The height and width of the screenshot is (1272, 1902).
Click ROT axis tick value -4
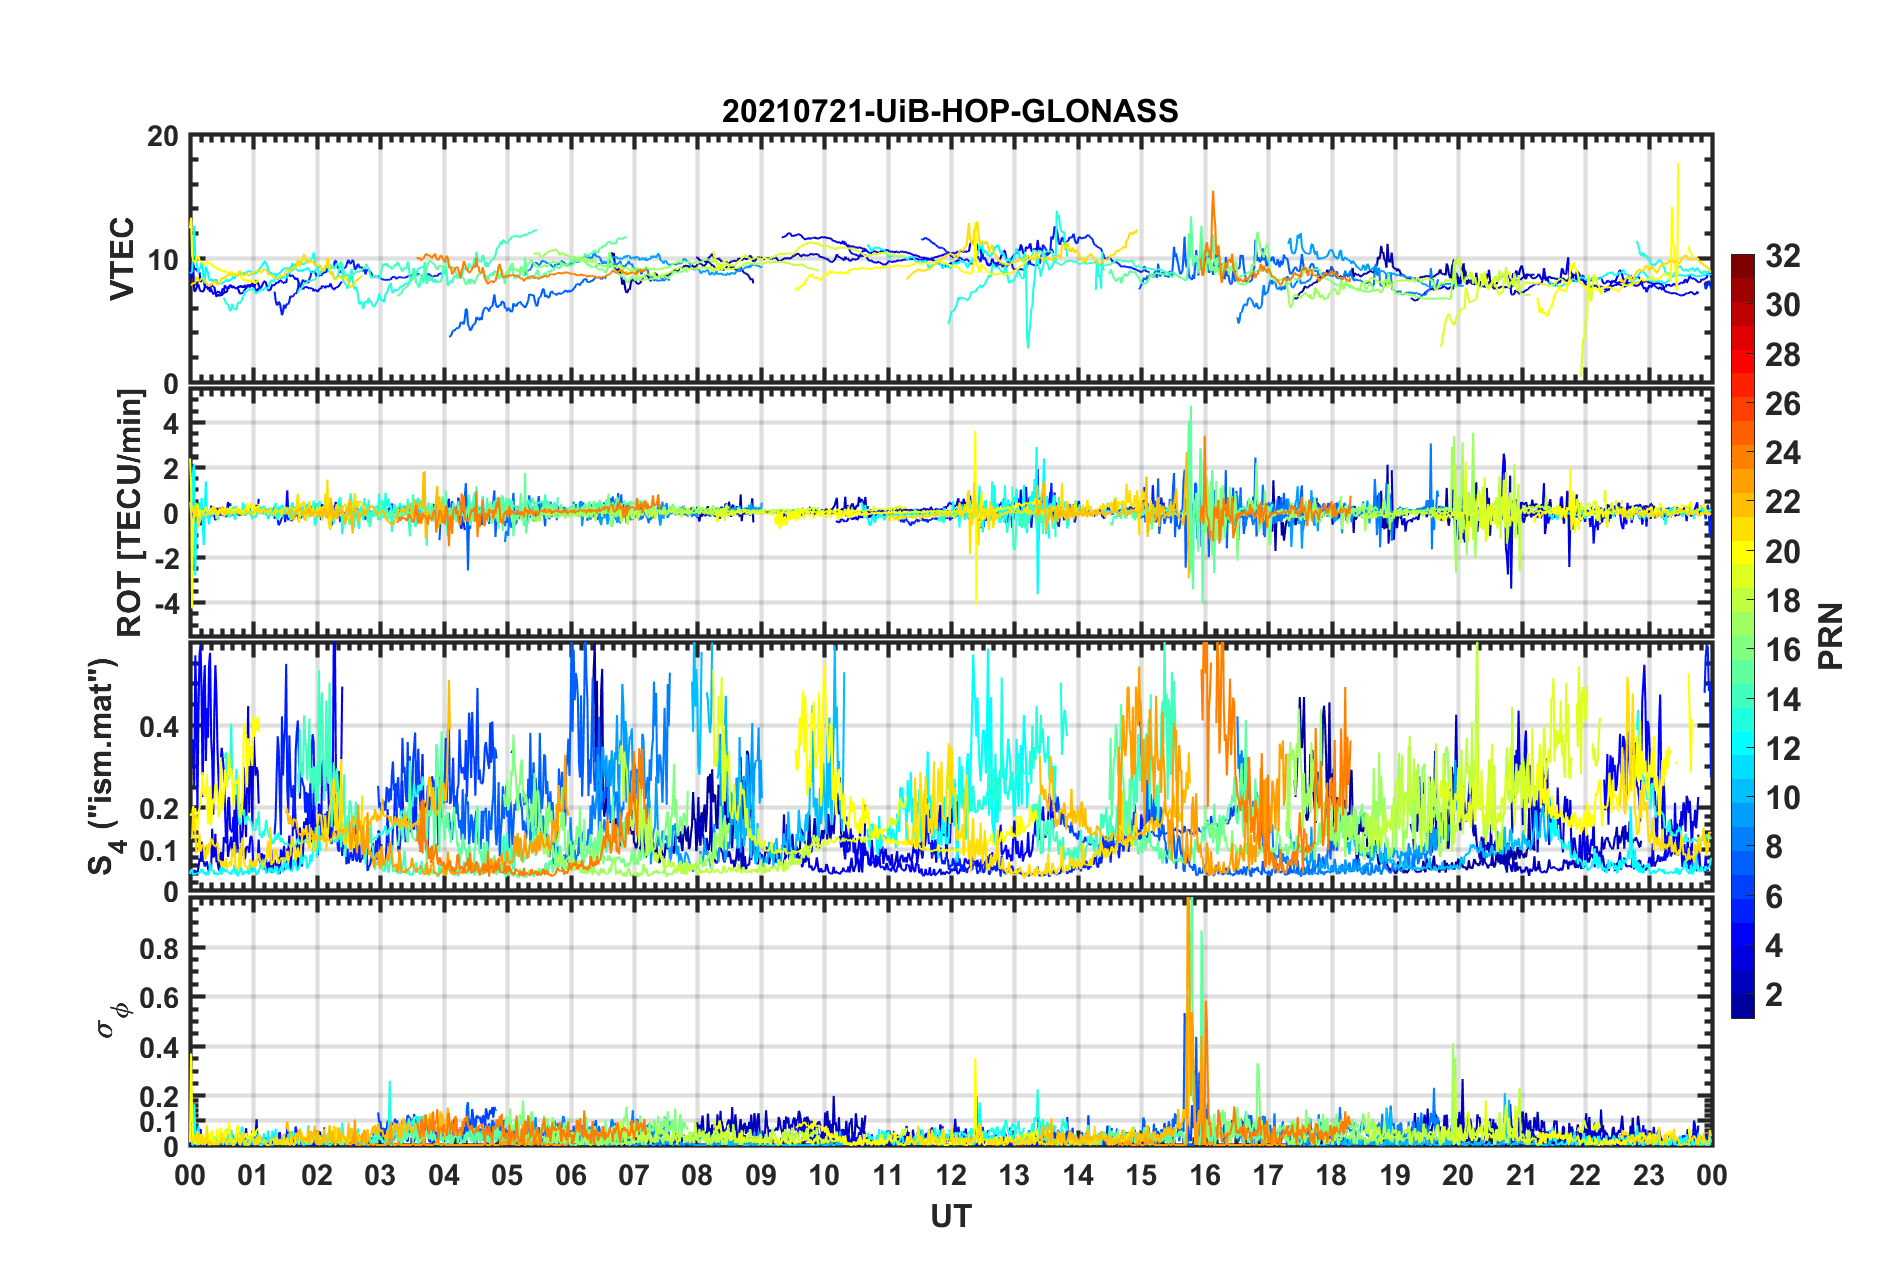pos(167,603)
